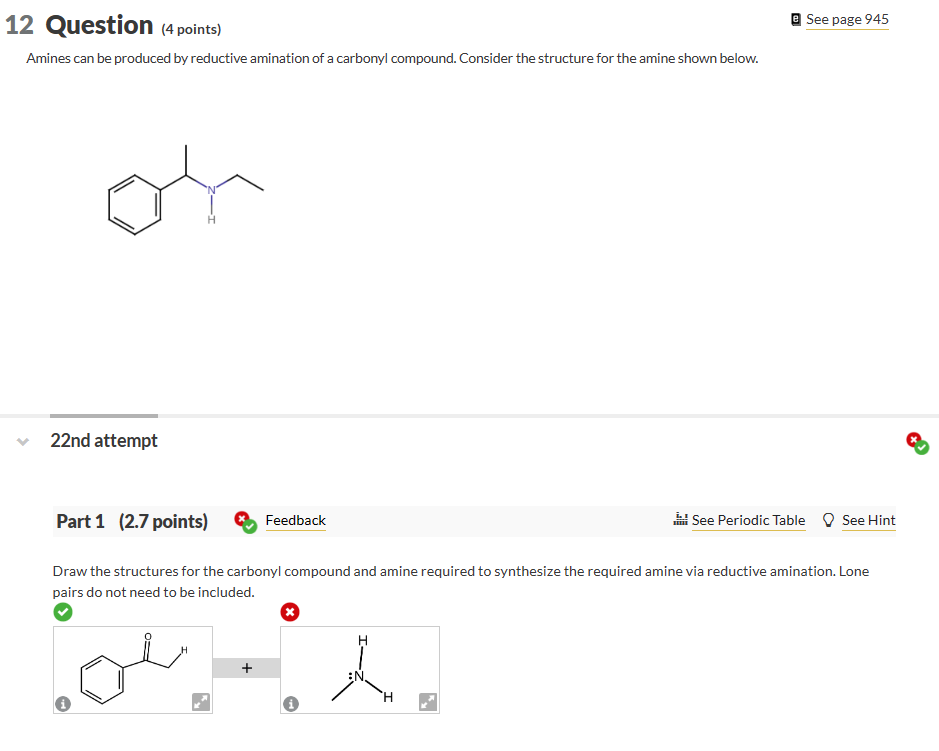This screenshot has height=751, width=939.
Task: Click the e-book icon beside See page 945
Action: pyautogui.click(x=795, y=17)
